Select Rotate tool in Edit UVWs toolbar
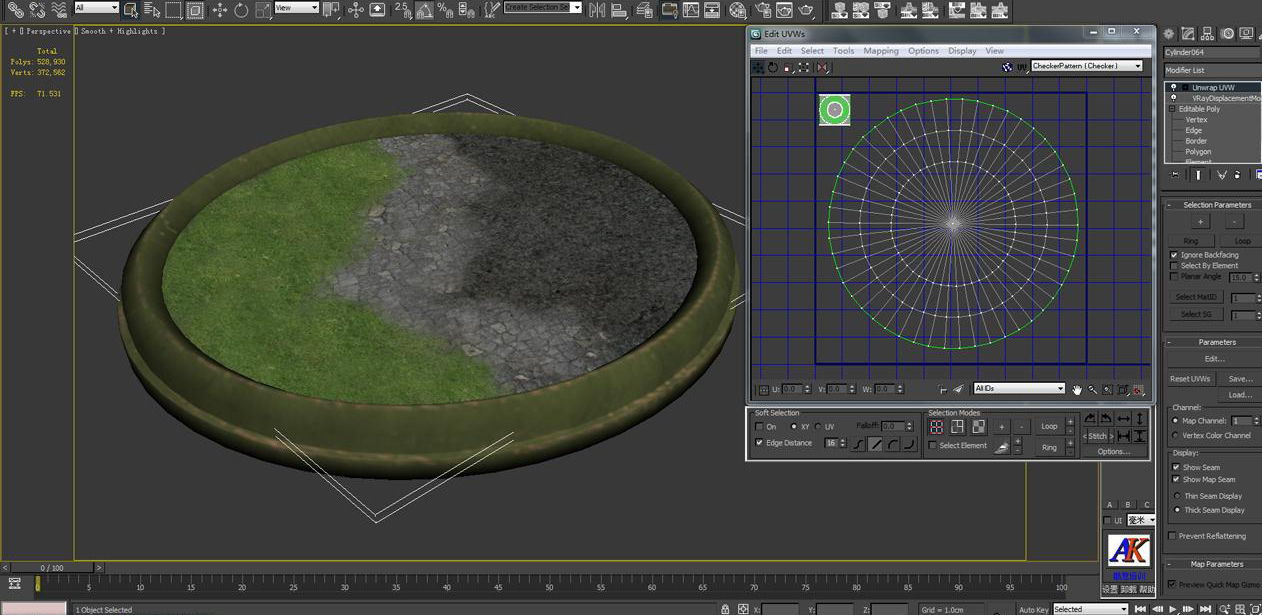This screenshot has height=615, width=1262. 773,67
